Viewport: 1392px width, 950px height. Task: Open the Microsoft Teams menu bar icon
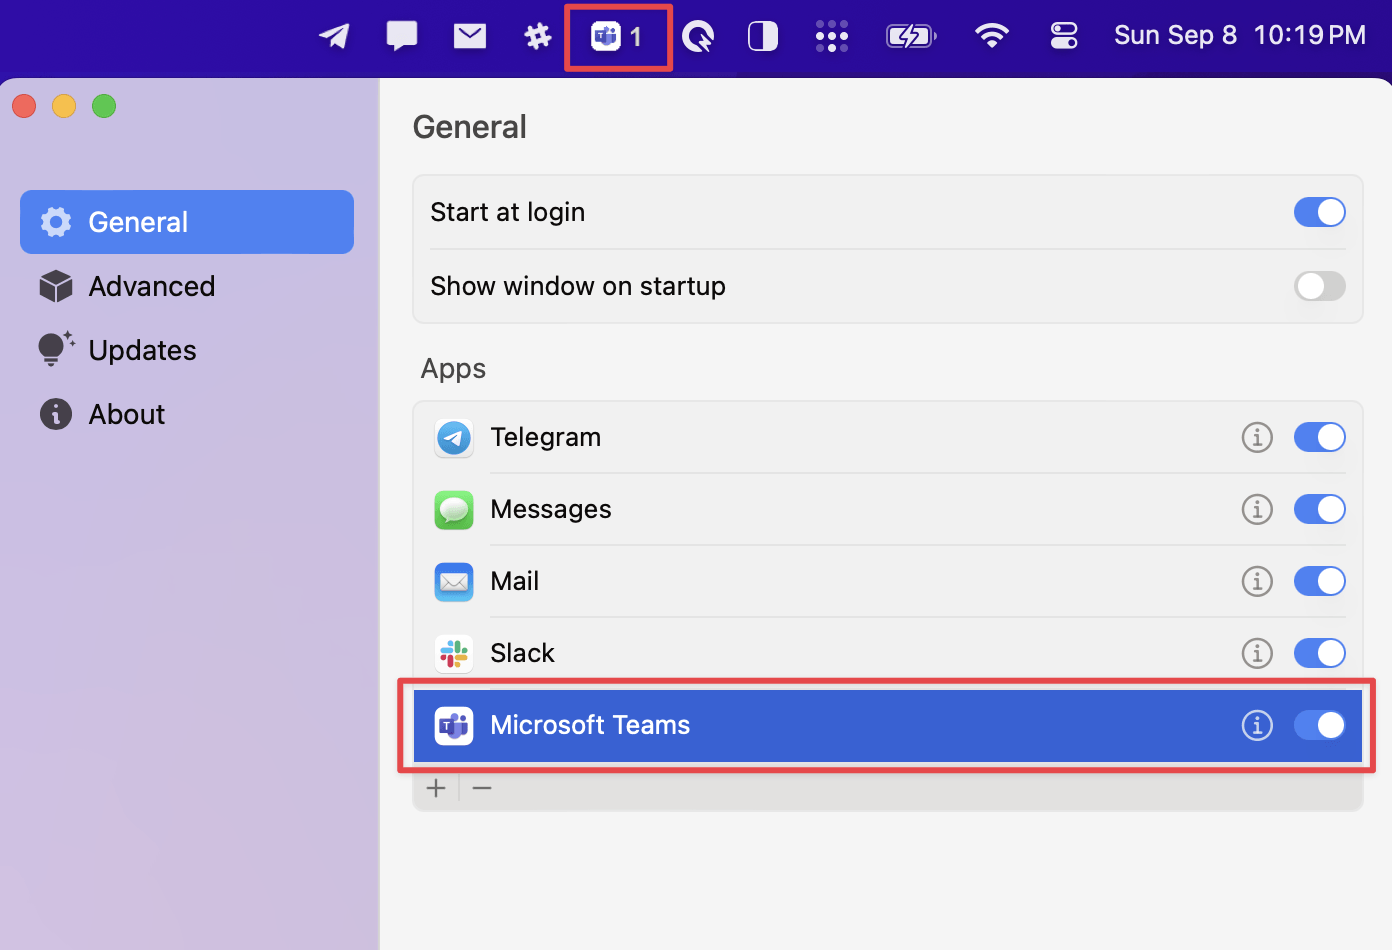click(617, 37)
